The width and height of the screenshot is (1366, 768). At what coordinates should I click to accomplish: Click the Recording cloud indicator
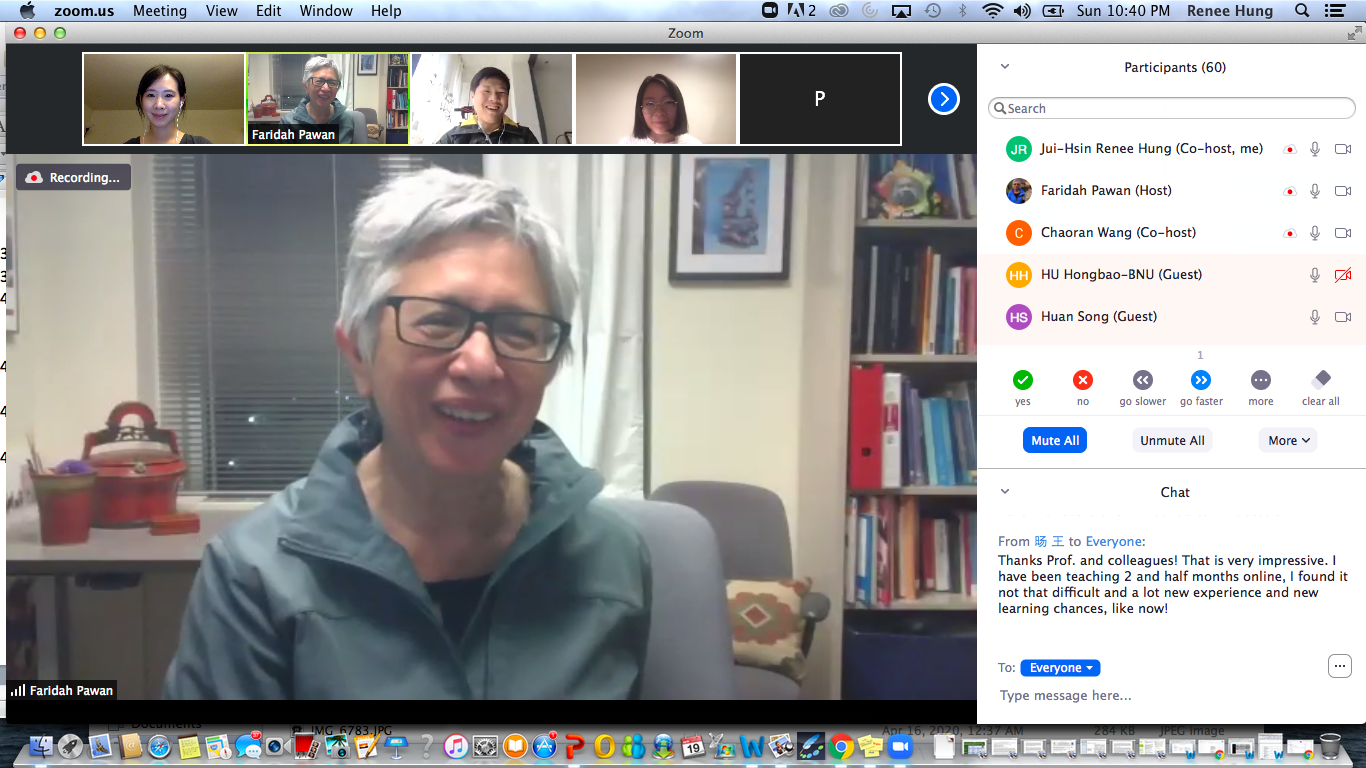point(73,177)
